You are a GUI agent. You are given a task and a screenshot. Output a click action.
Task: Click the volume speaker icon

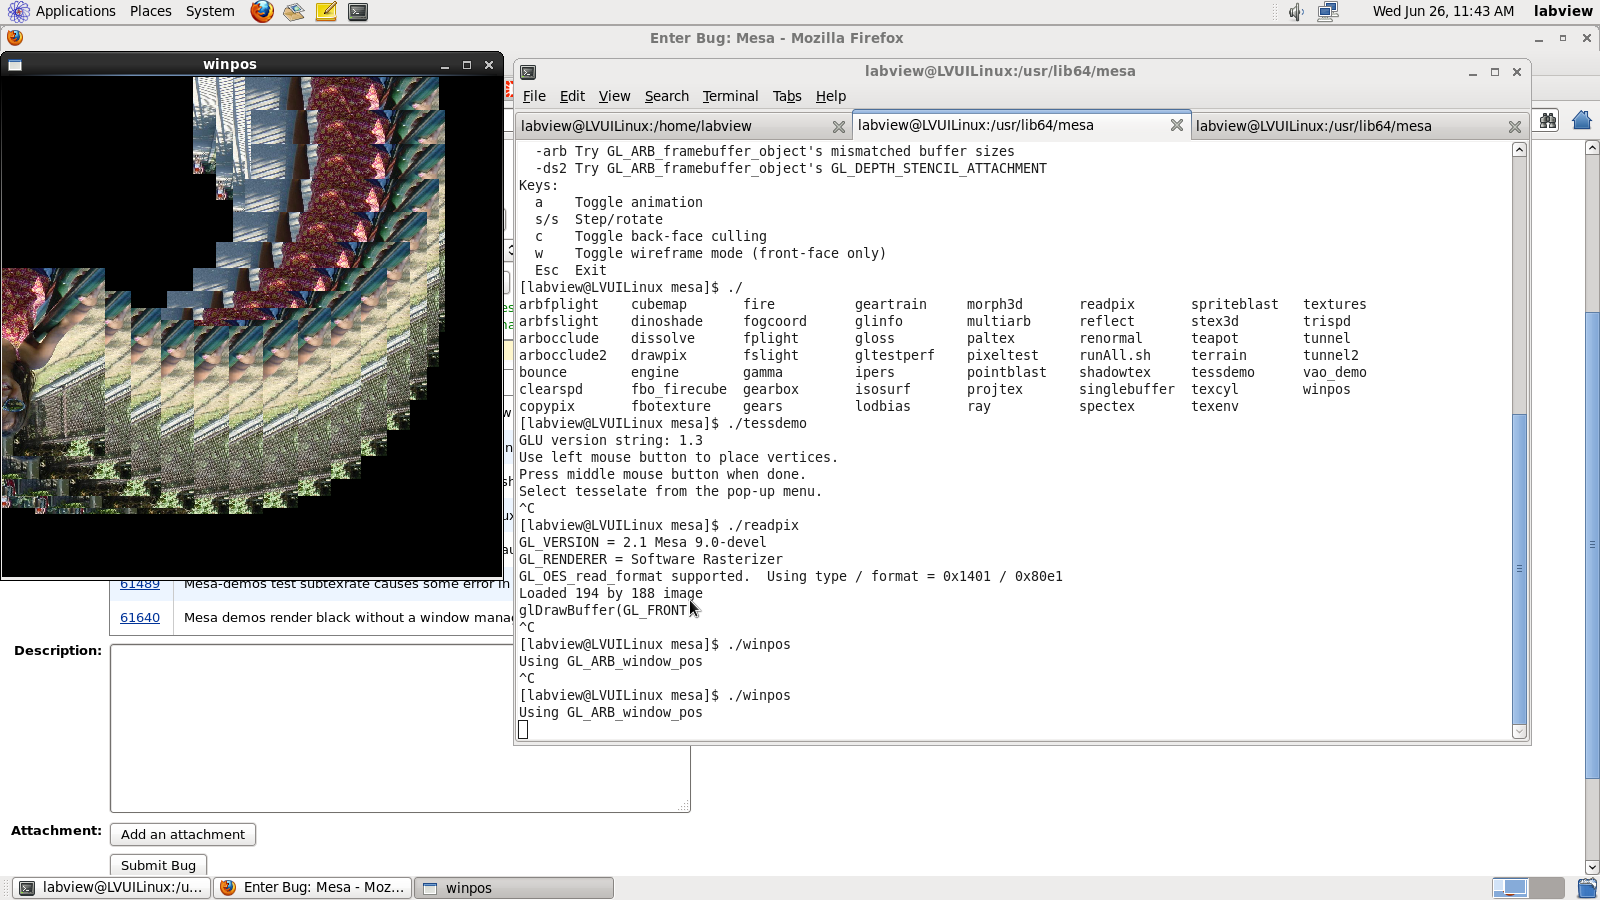coord(1296,12)
